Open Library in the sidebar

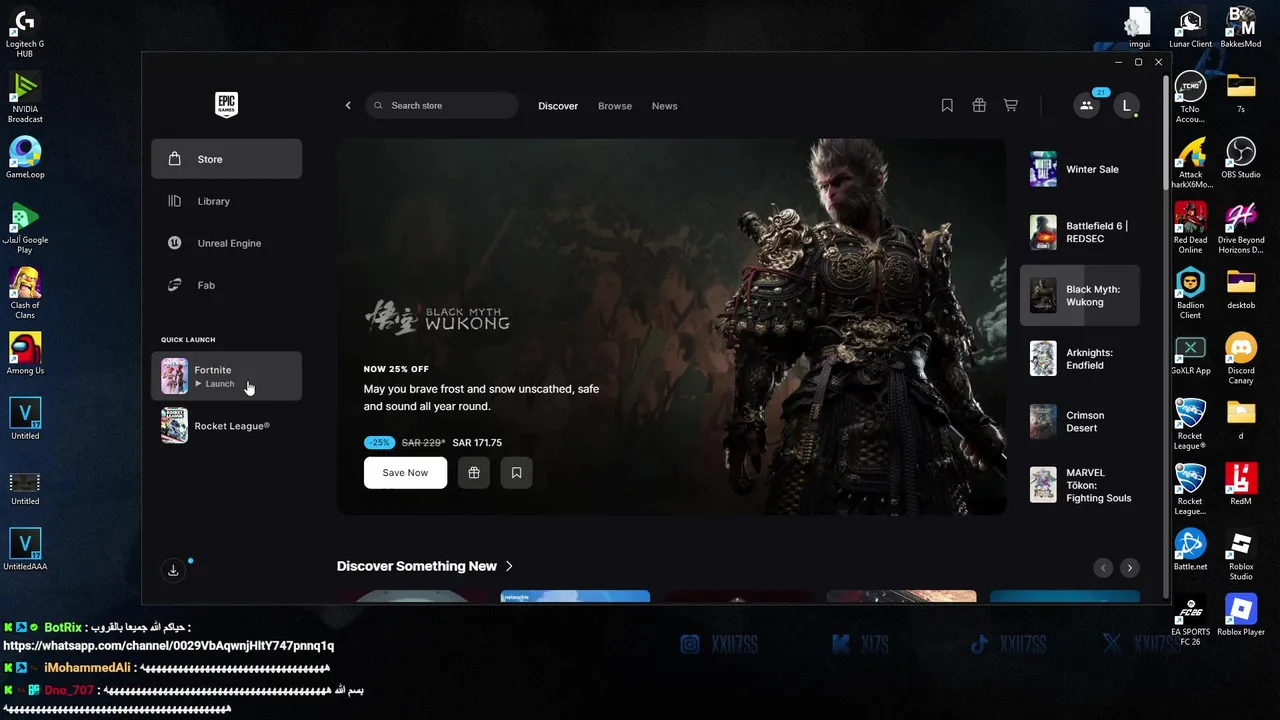226,201
